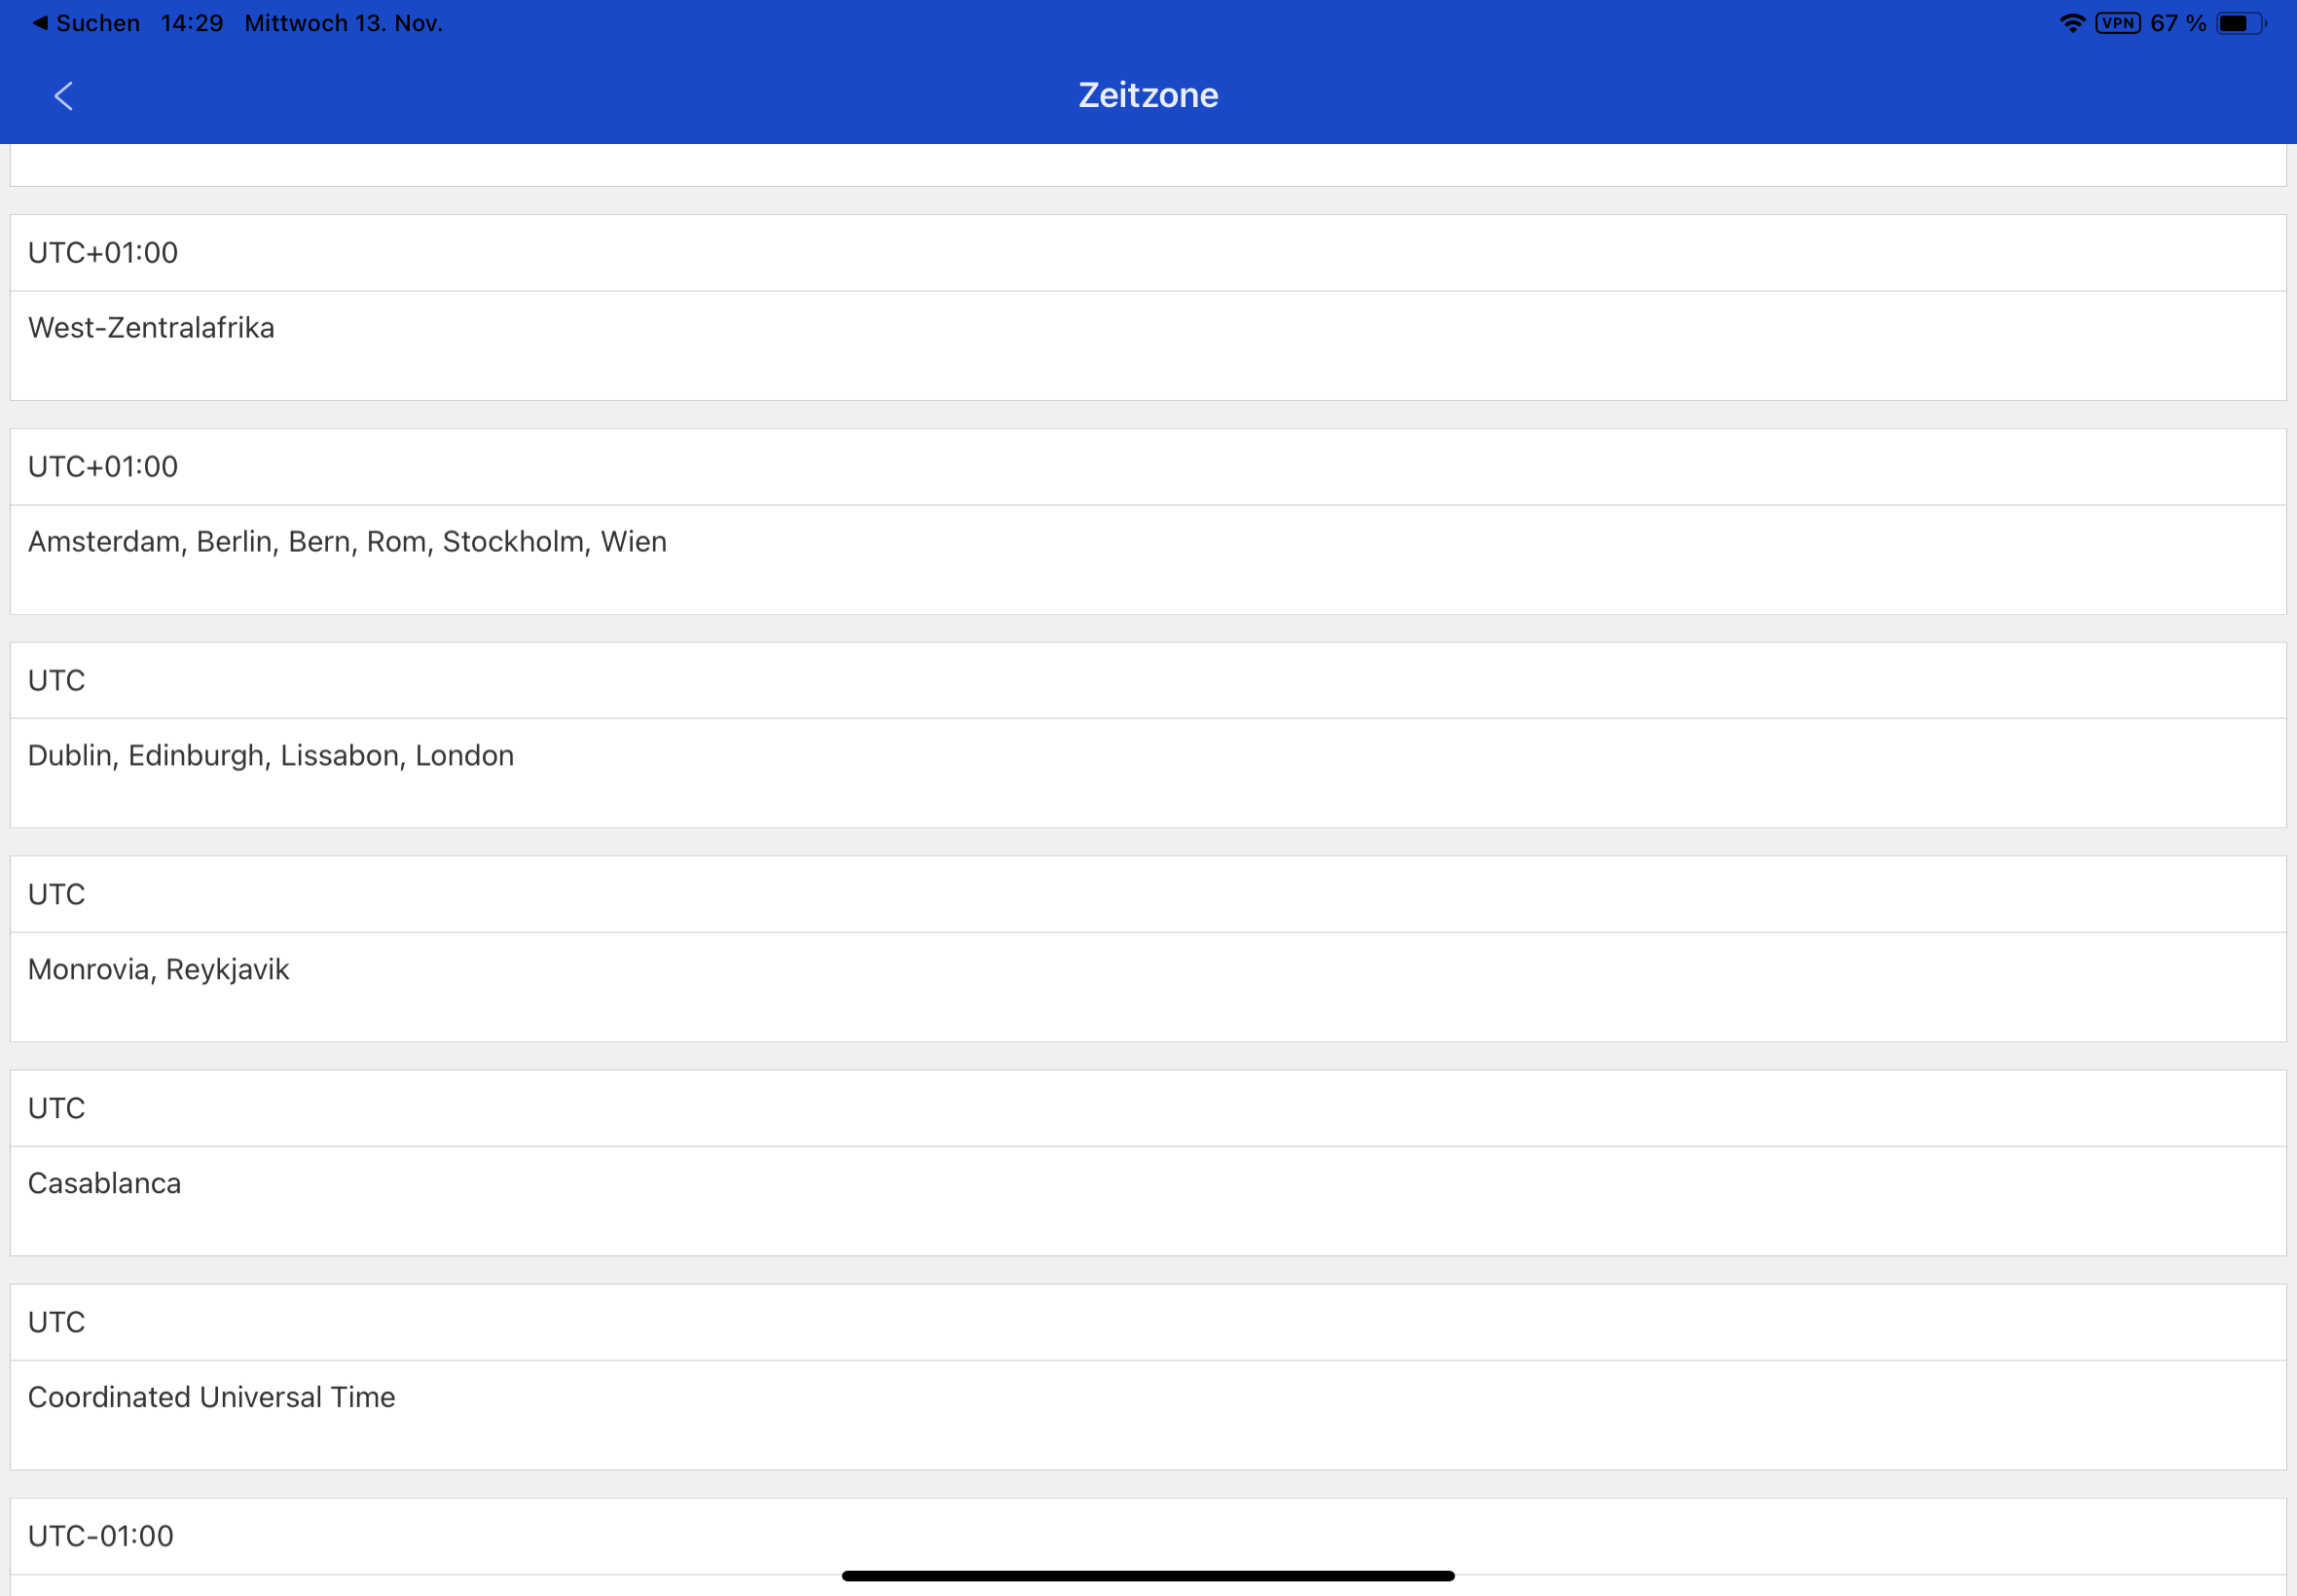Tap UTC+01:00 header above West-Zentralafrika
This screenshot has height=1596, width=2297.
103,253
